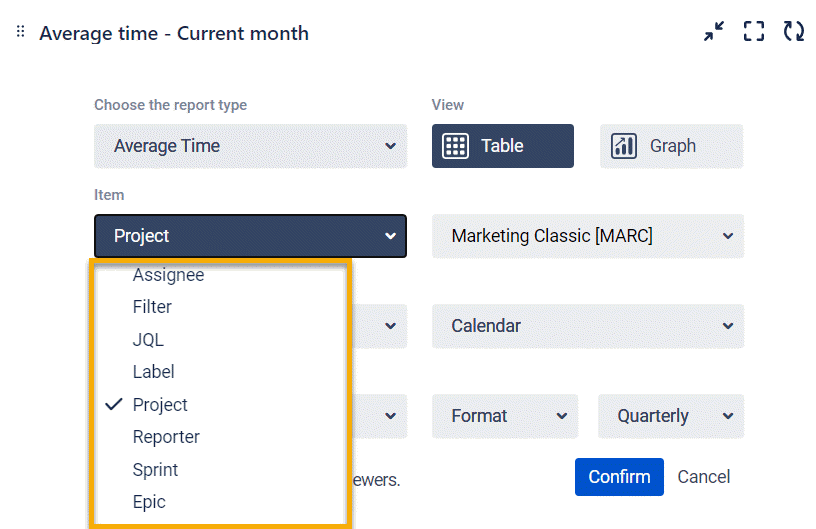Pick the Sprint option
Image resolution: width=816 pixels, height=529 pixels.
(x=155, y=470)
